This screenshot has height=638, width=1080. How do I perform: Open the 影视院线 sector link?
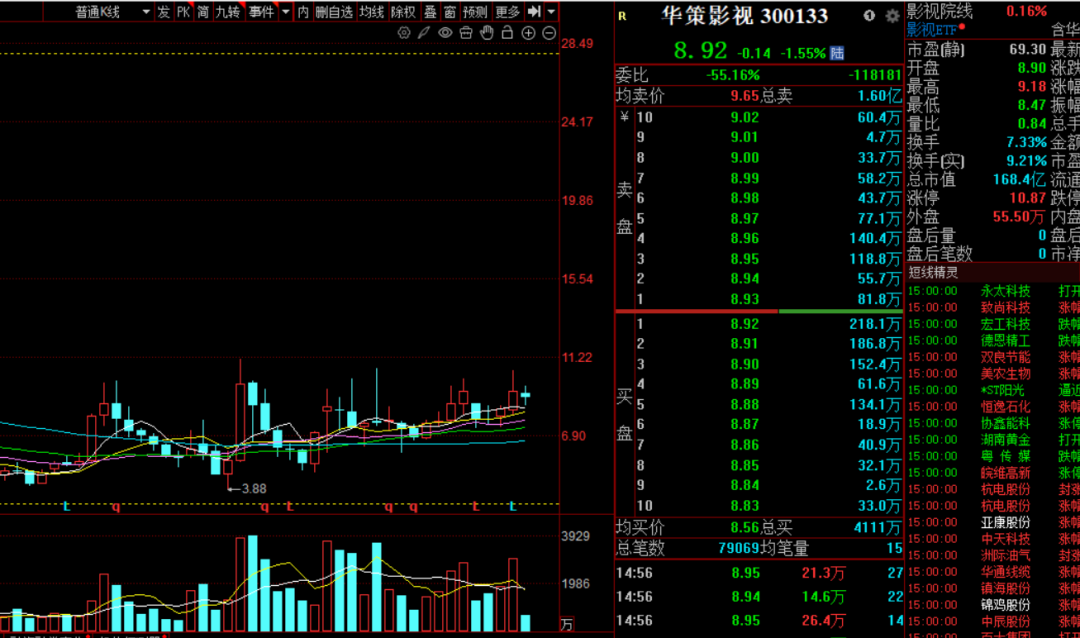[939, 11]
